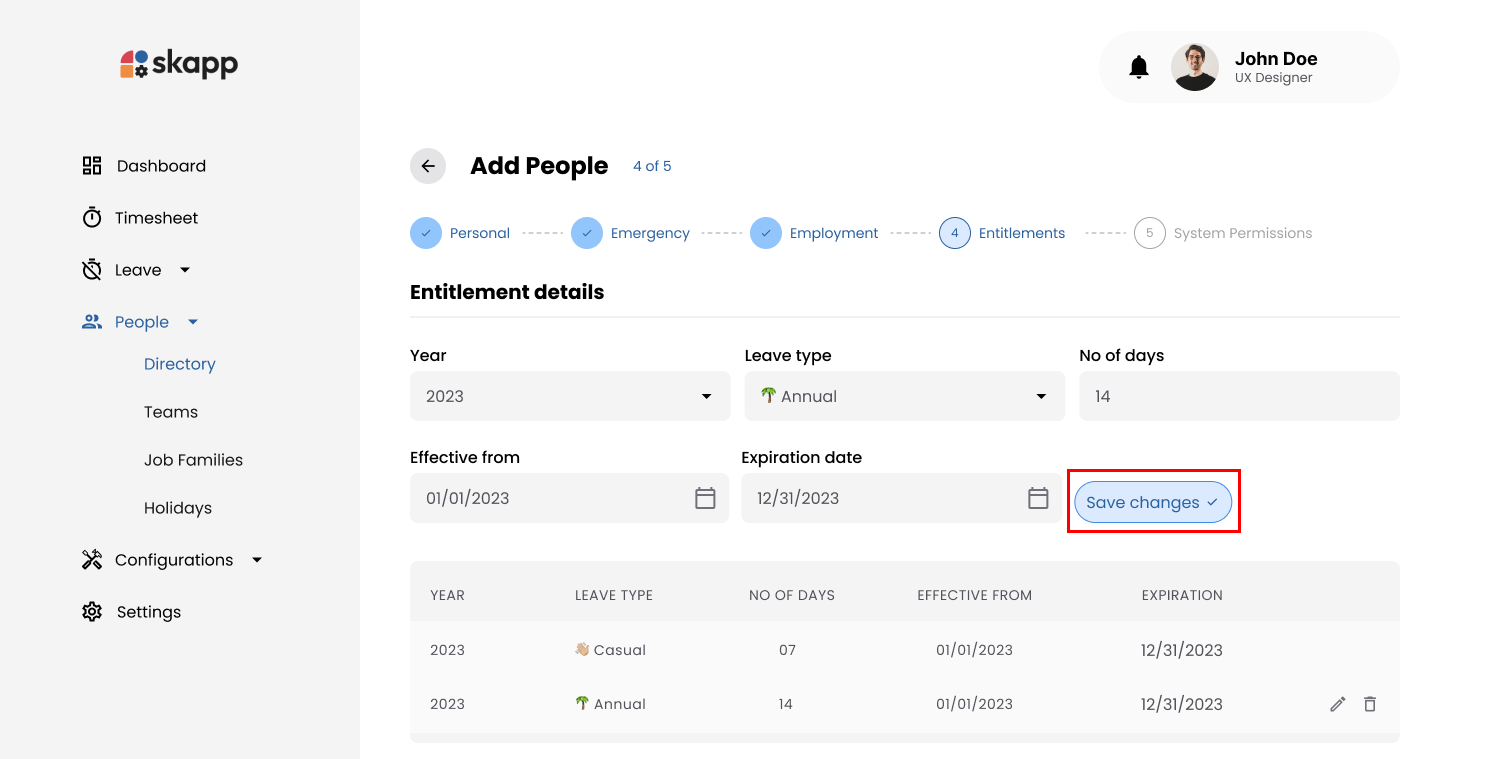Image resolution: width=1512 pixels, height=759 pixels.
Task: Open Dashboard using the grid icon
Action: (x=91, y=165)
